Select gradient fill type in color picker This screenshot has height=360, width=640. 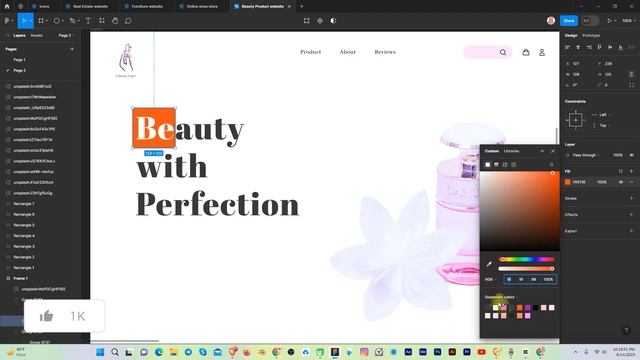pyautogui.click(x=496, y=164)
